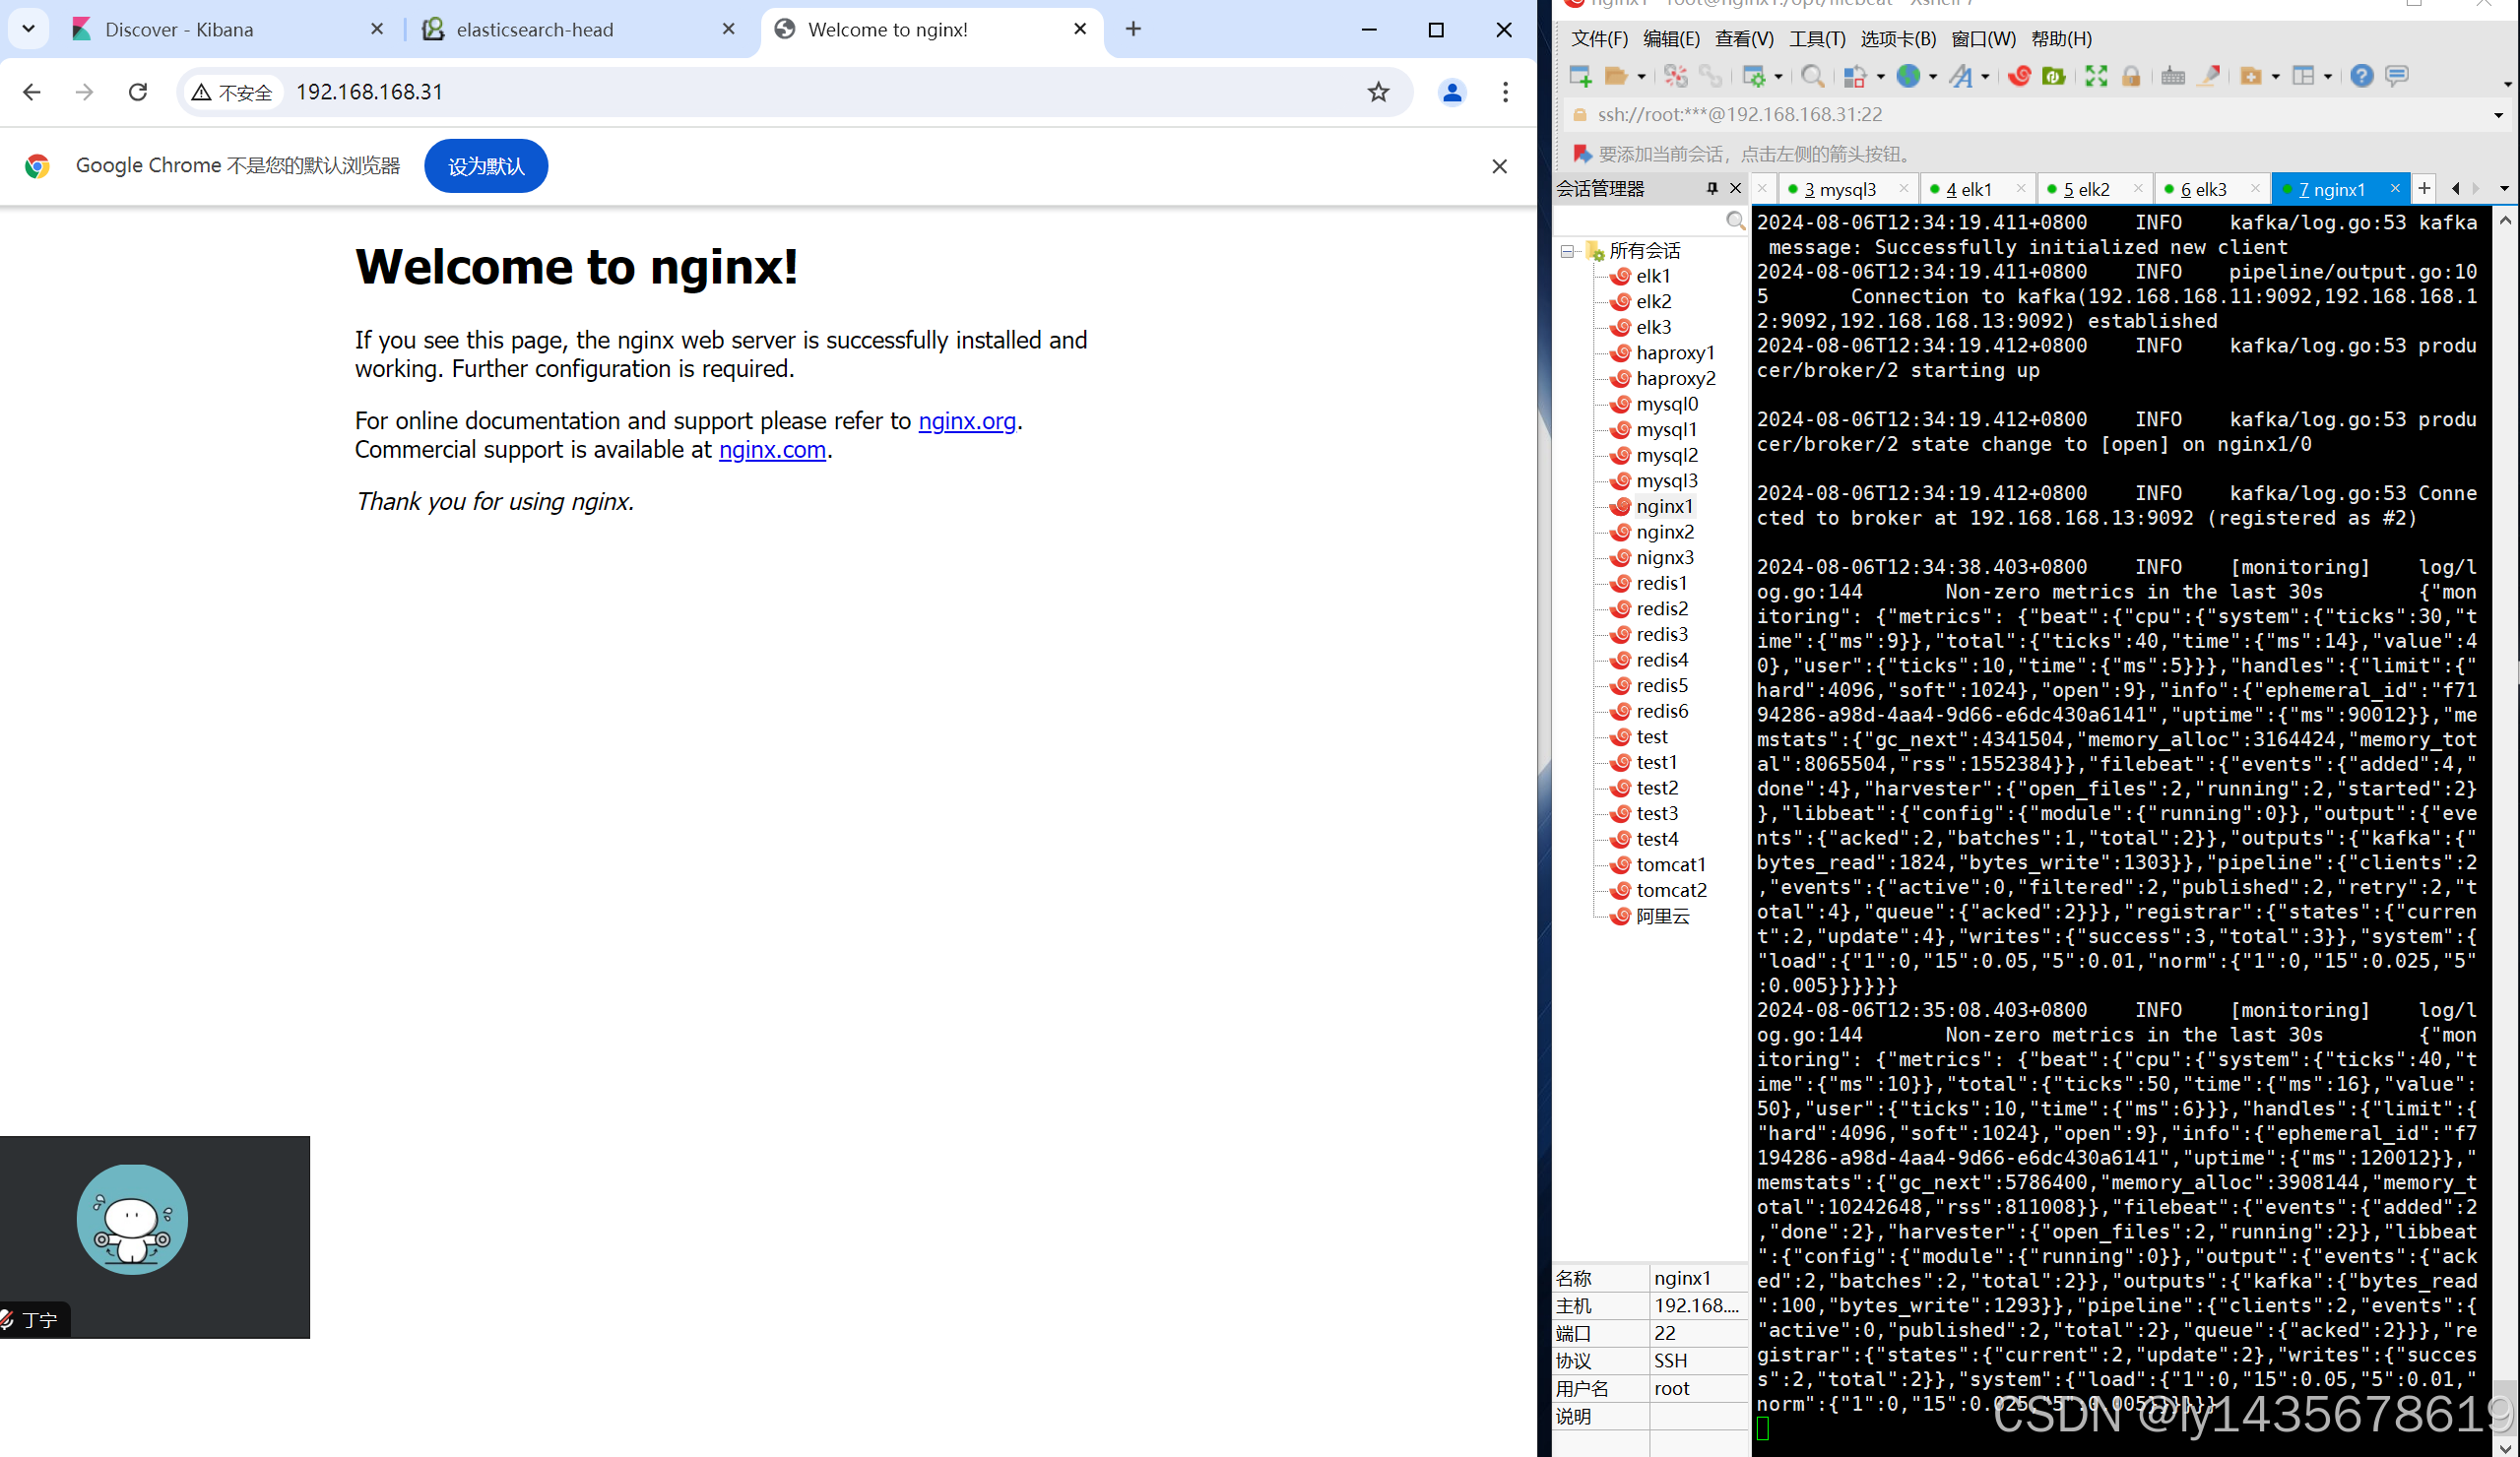Open the 编辑(E) menu in Xshell
Image resolution: width=2520 pixels, height=1457 pixels.
point(1671,39)
